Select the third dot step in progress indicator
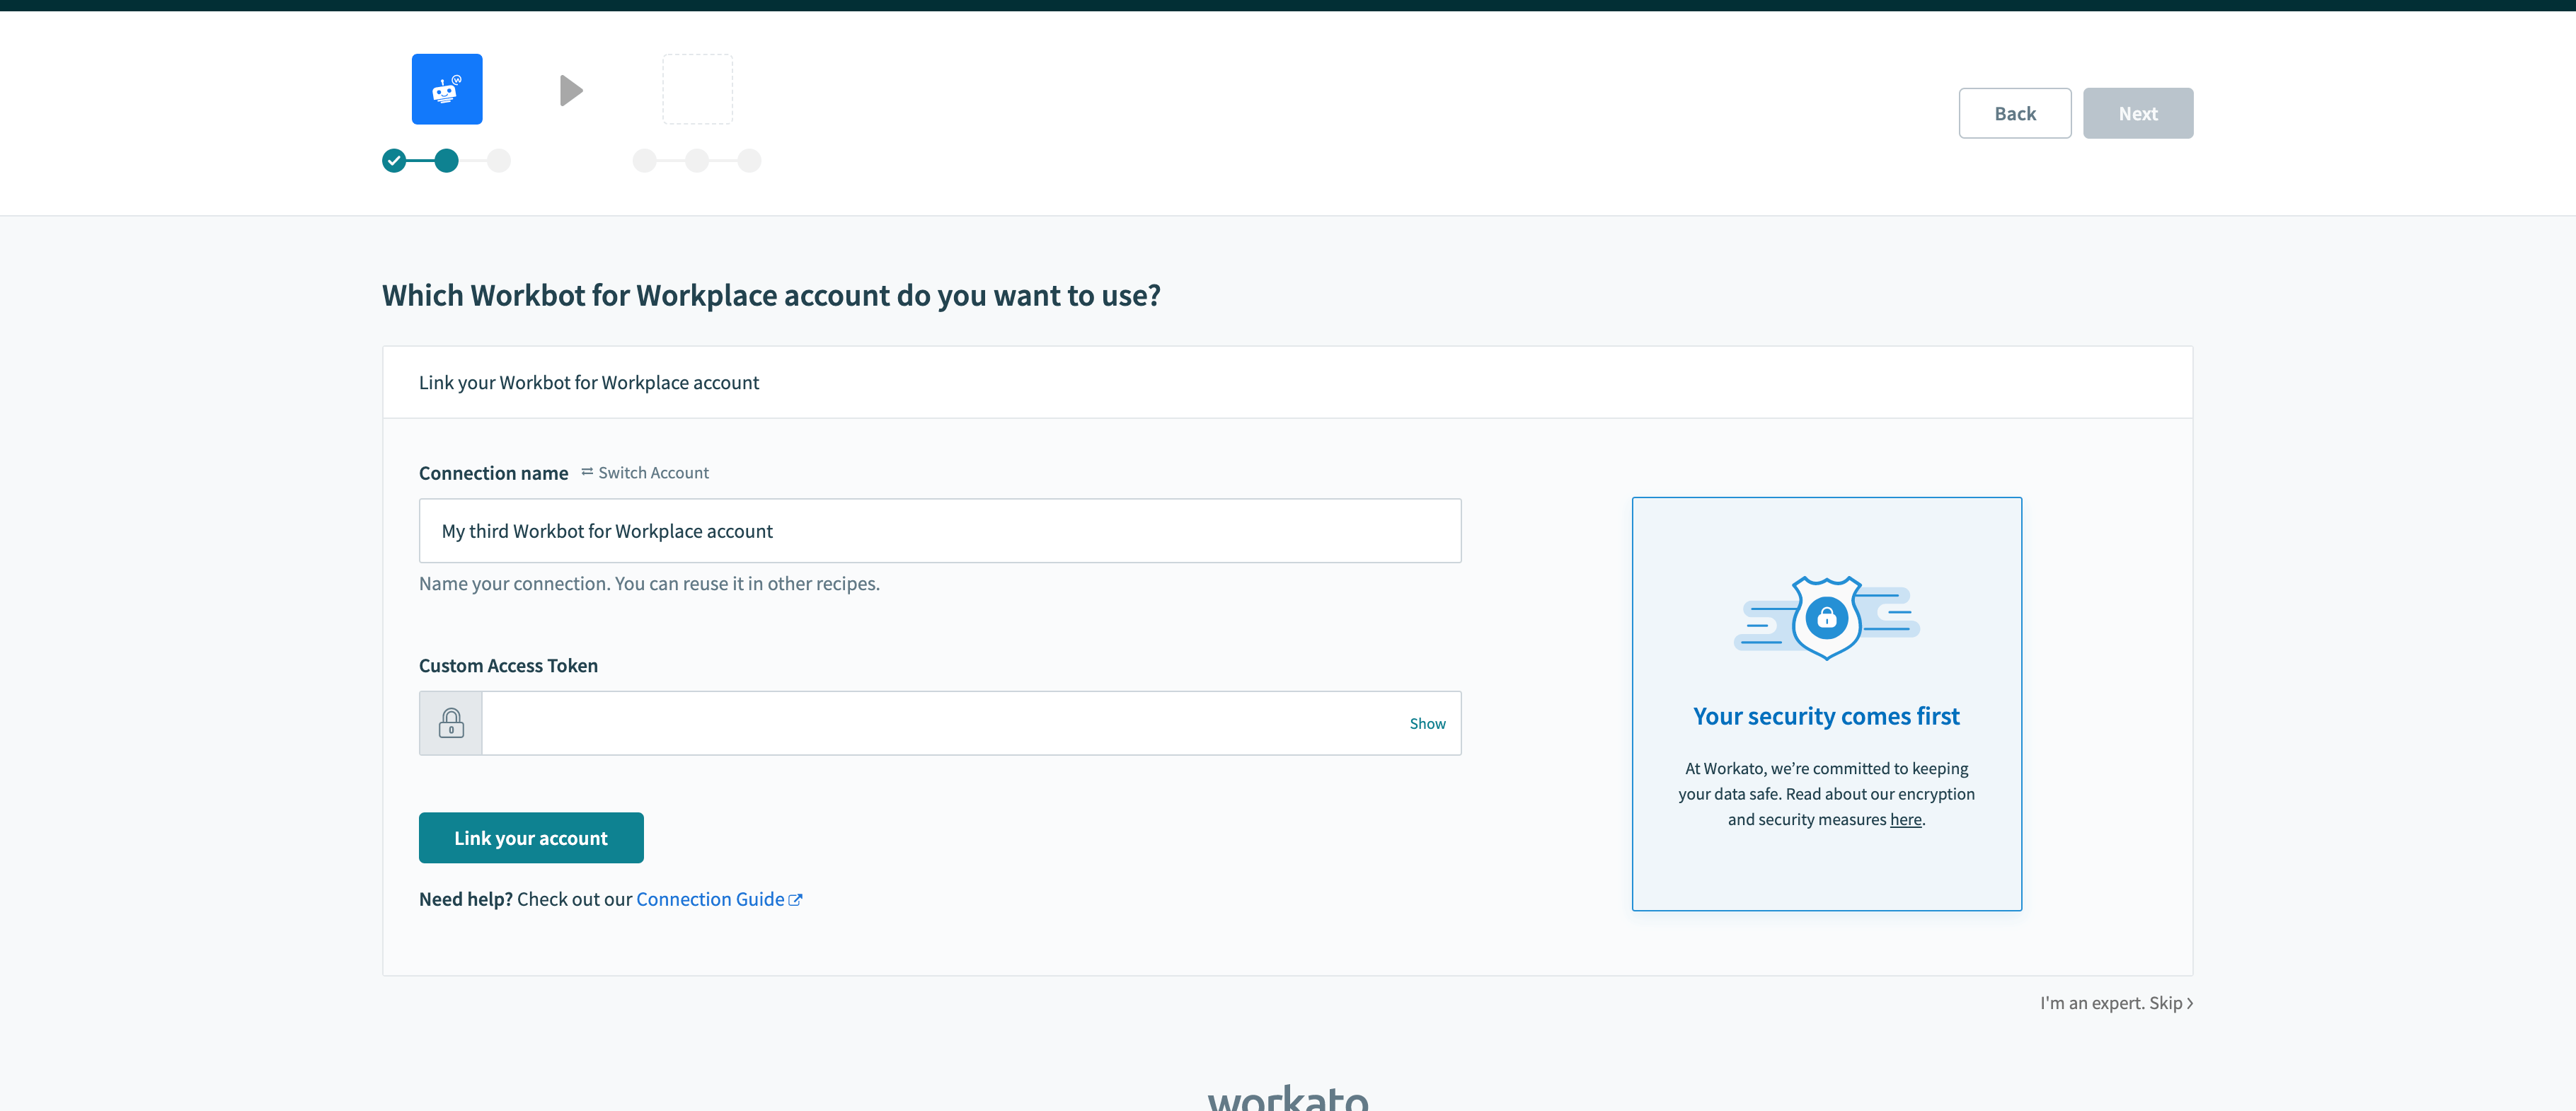 click(500, 159)
